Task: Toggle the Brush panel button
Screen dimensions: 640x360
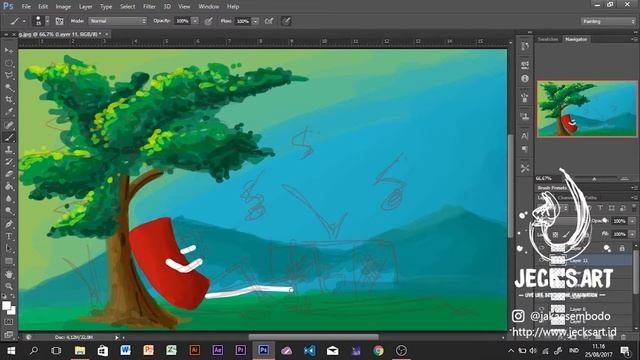Action: tap(60, 21)
